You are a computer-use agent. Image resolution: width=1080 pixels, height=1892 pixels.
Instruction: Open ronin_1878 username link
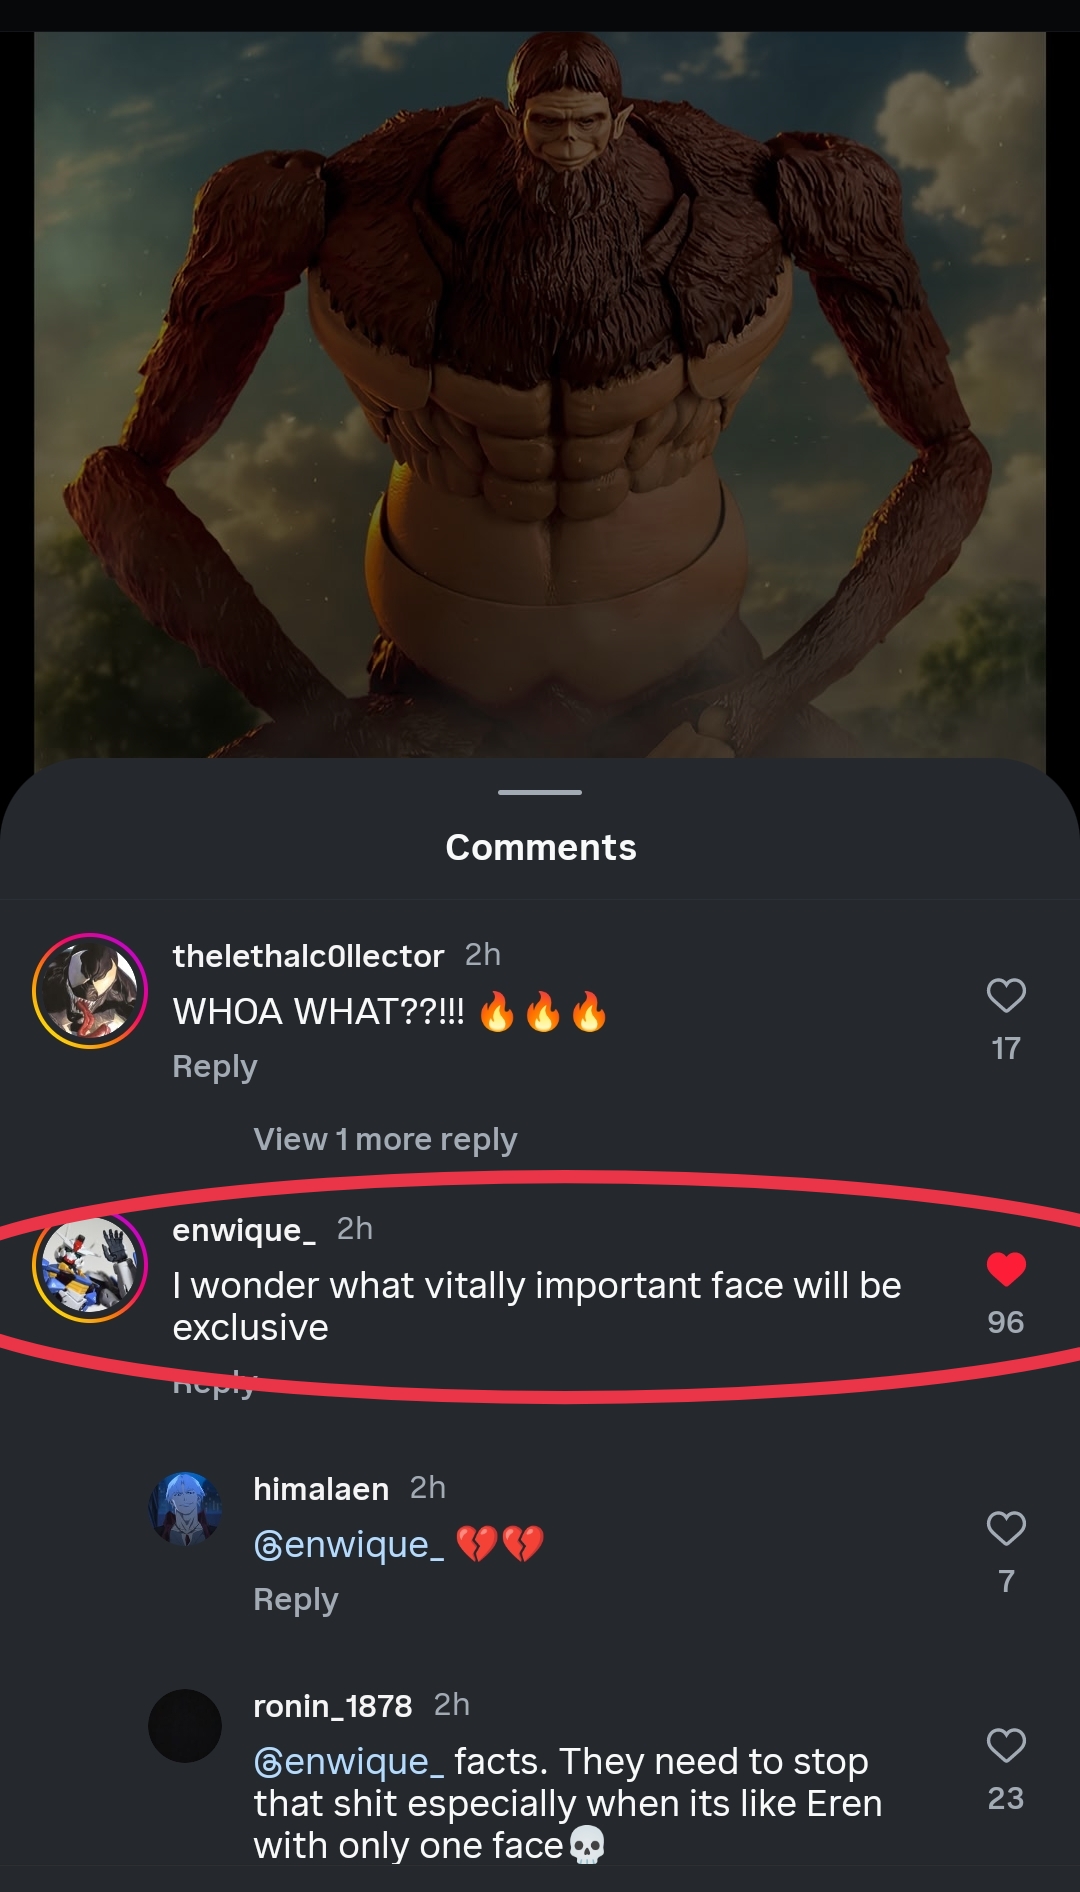pyautogui.click(x=333, y=1706)
